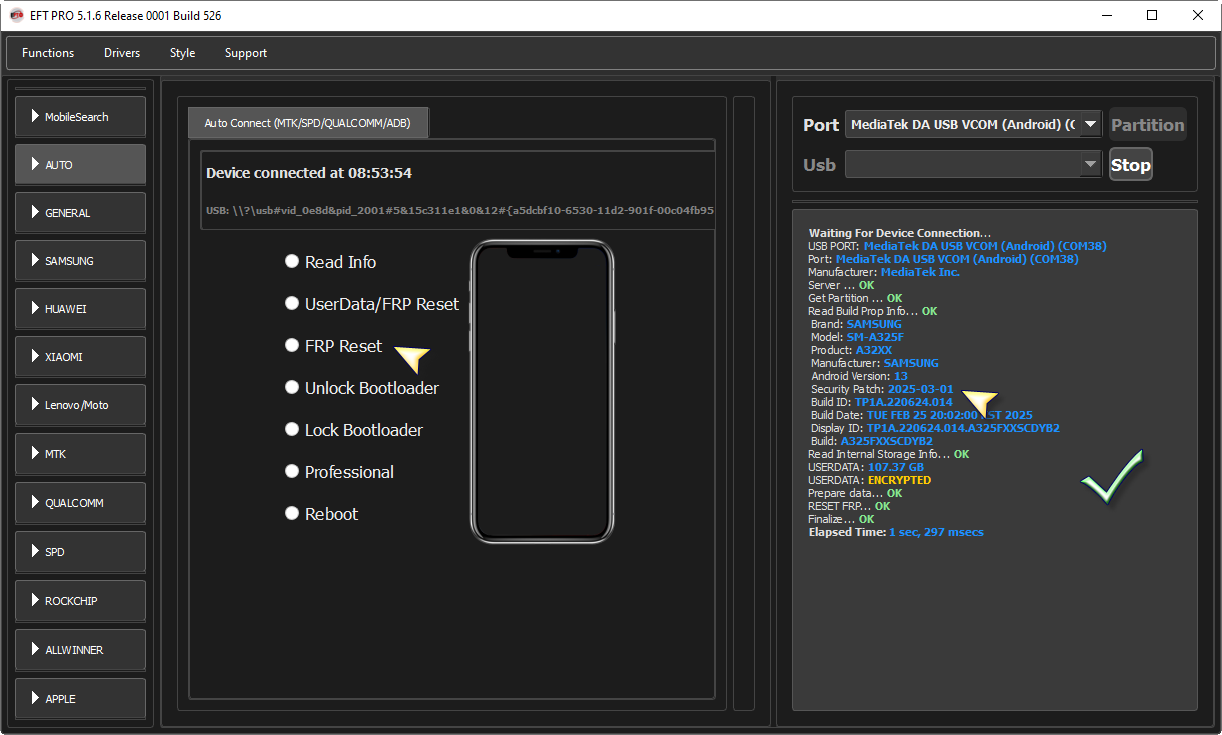
Task: Click the phone preview image
Action: click(542, 392)
